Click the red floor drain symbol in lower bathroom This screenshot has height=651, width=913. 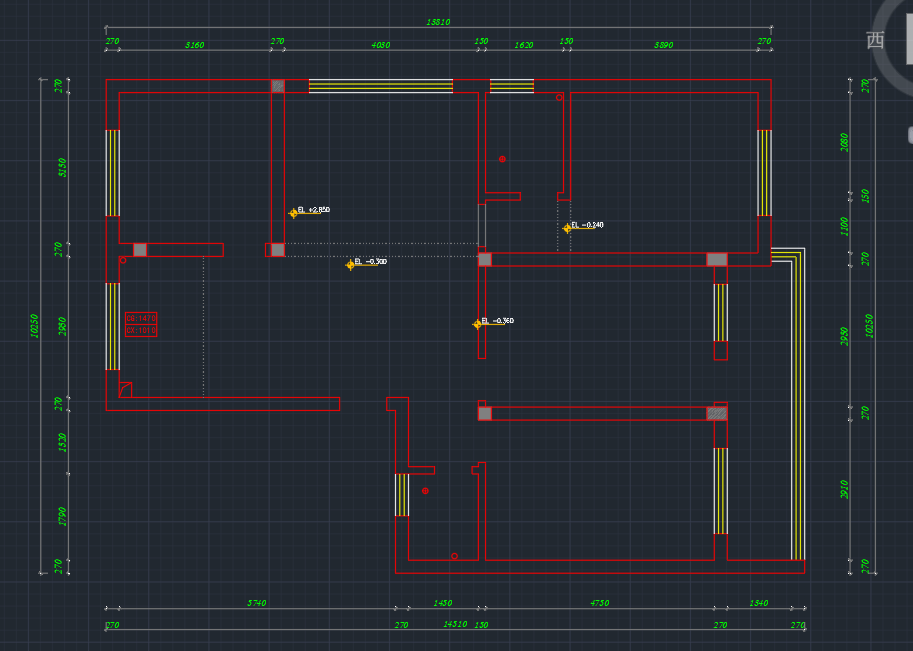point(425,491)
